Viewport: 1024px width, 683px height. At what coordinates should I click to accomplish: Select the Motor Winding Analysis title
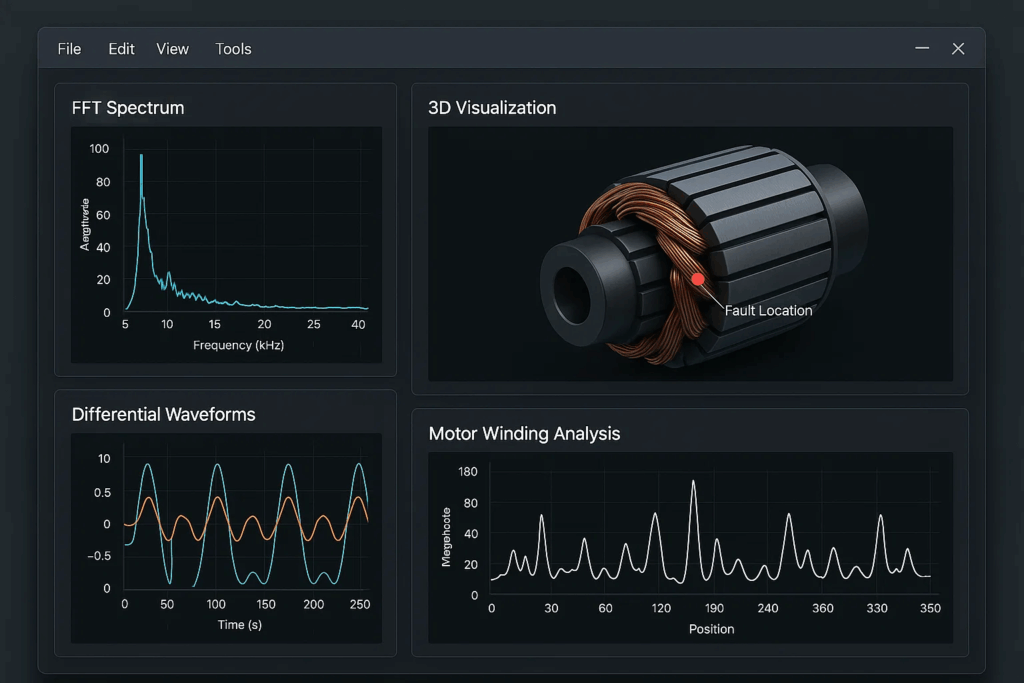(524, 434)
